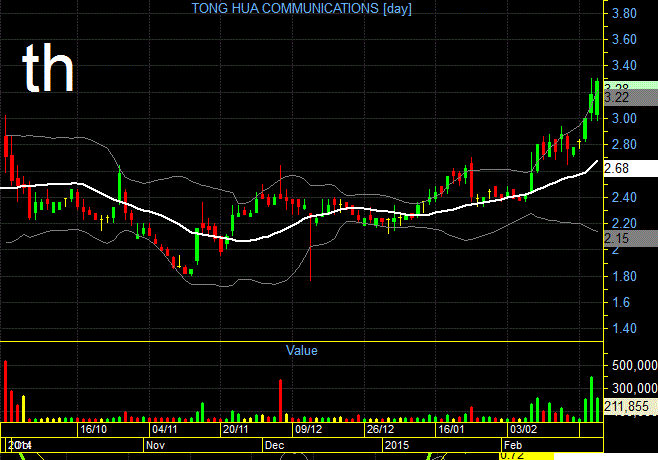Select the 3.40 price axis label

pos(624,65)
